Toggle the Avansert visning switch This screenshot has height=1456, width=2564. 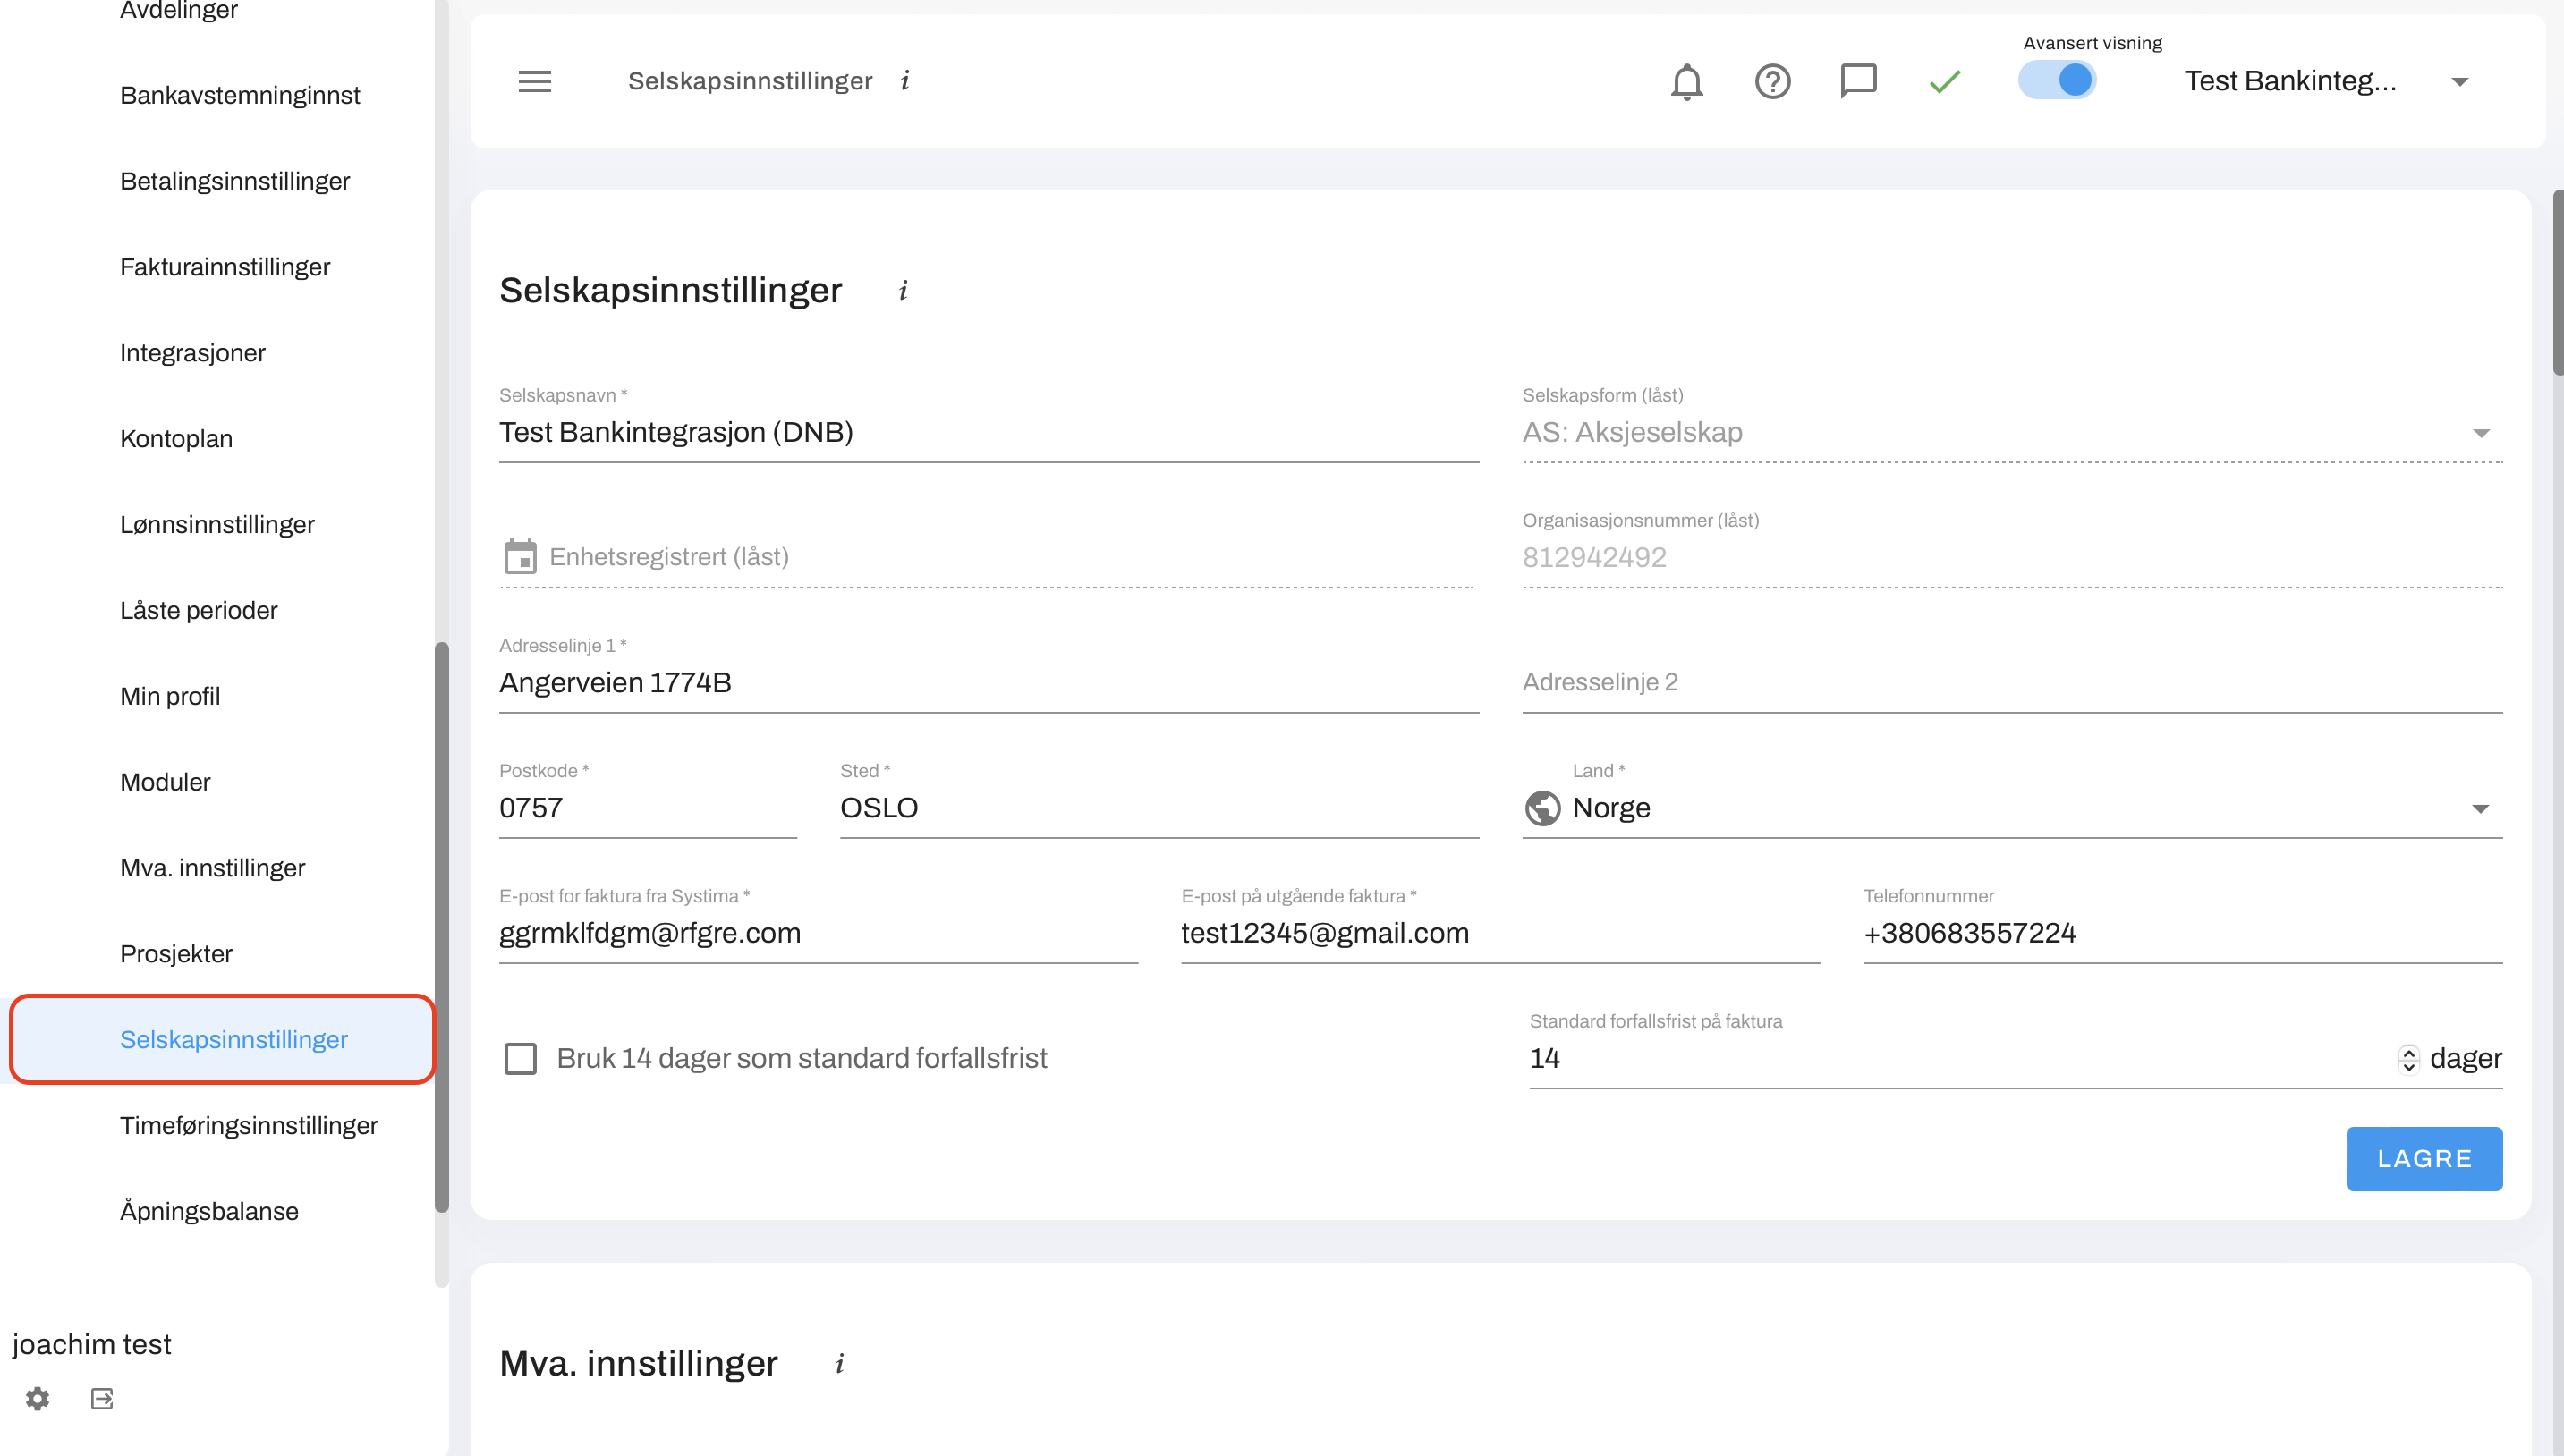click(x=2057, y=80)
